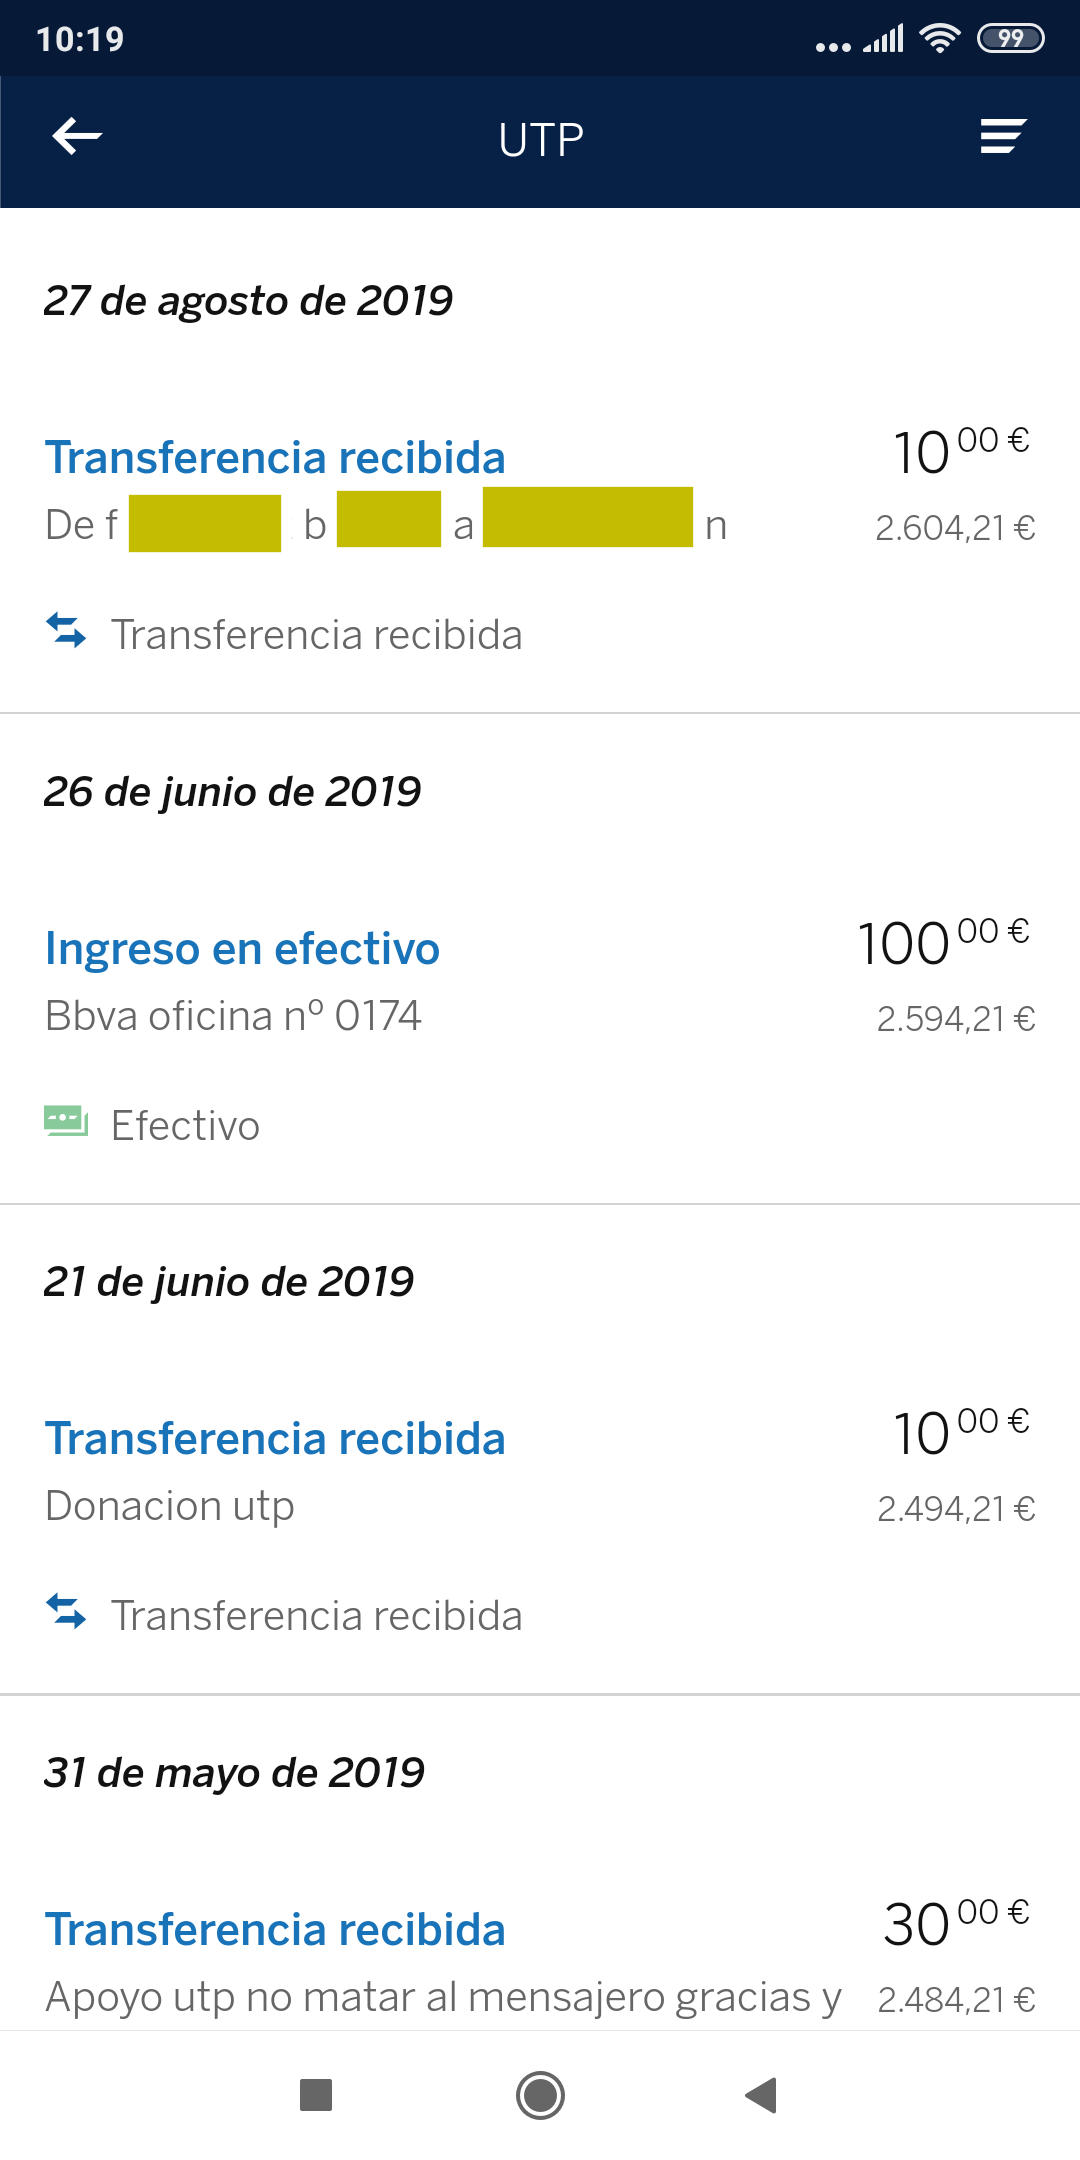This screenshot has height=2160, width=1080.
Task: Tap the 2.604,21 € balance
Action: 955,528
